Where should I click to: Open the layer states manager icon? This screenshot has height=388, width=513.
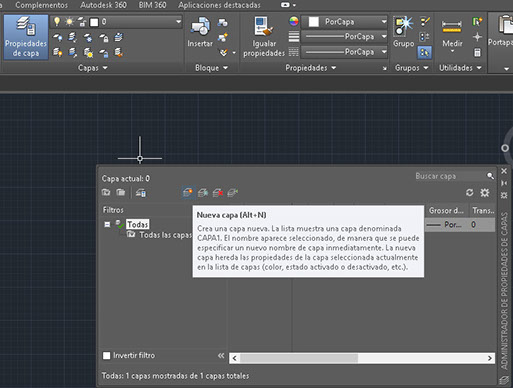(141, 193)
